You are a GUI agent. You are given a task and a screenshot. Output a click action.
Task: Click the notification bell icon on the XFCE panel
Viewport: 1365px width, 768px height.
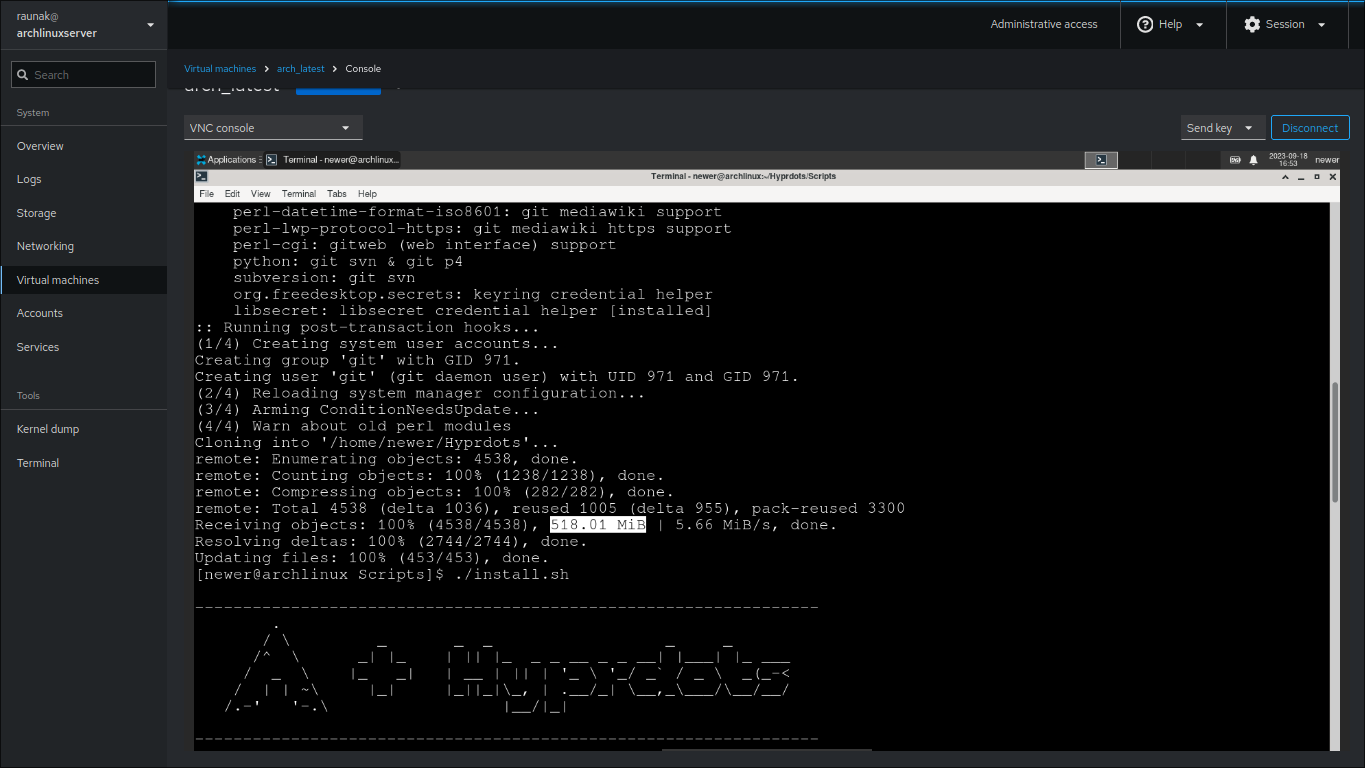coord(1254,159)
